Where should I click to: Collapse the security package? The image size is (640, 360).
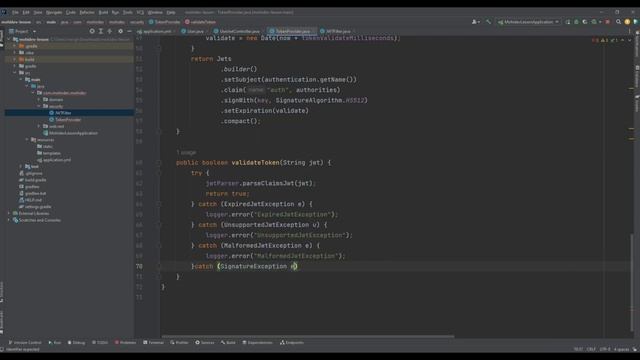(39, 106)
